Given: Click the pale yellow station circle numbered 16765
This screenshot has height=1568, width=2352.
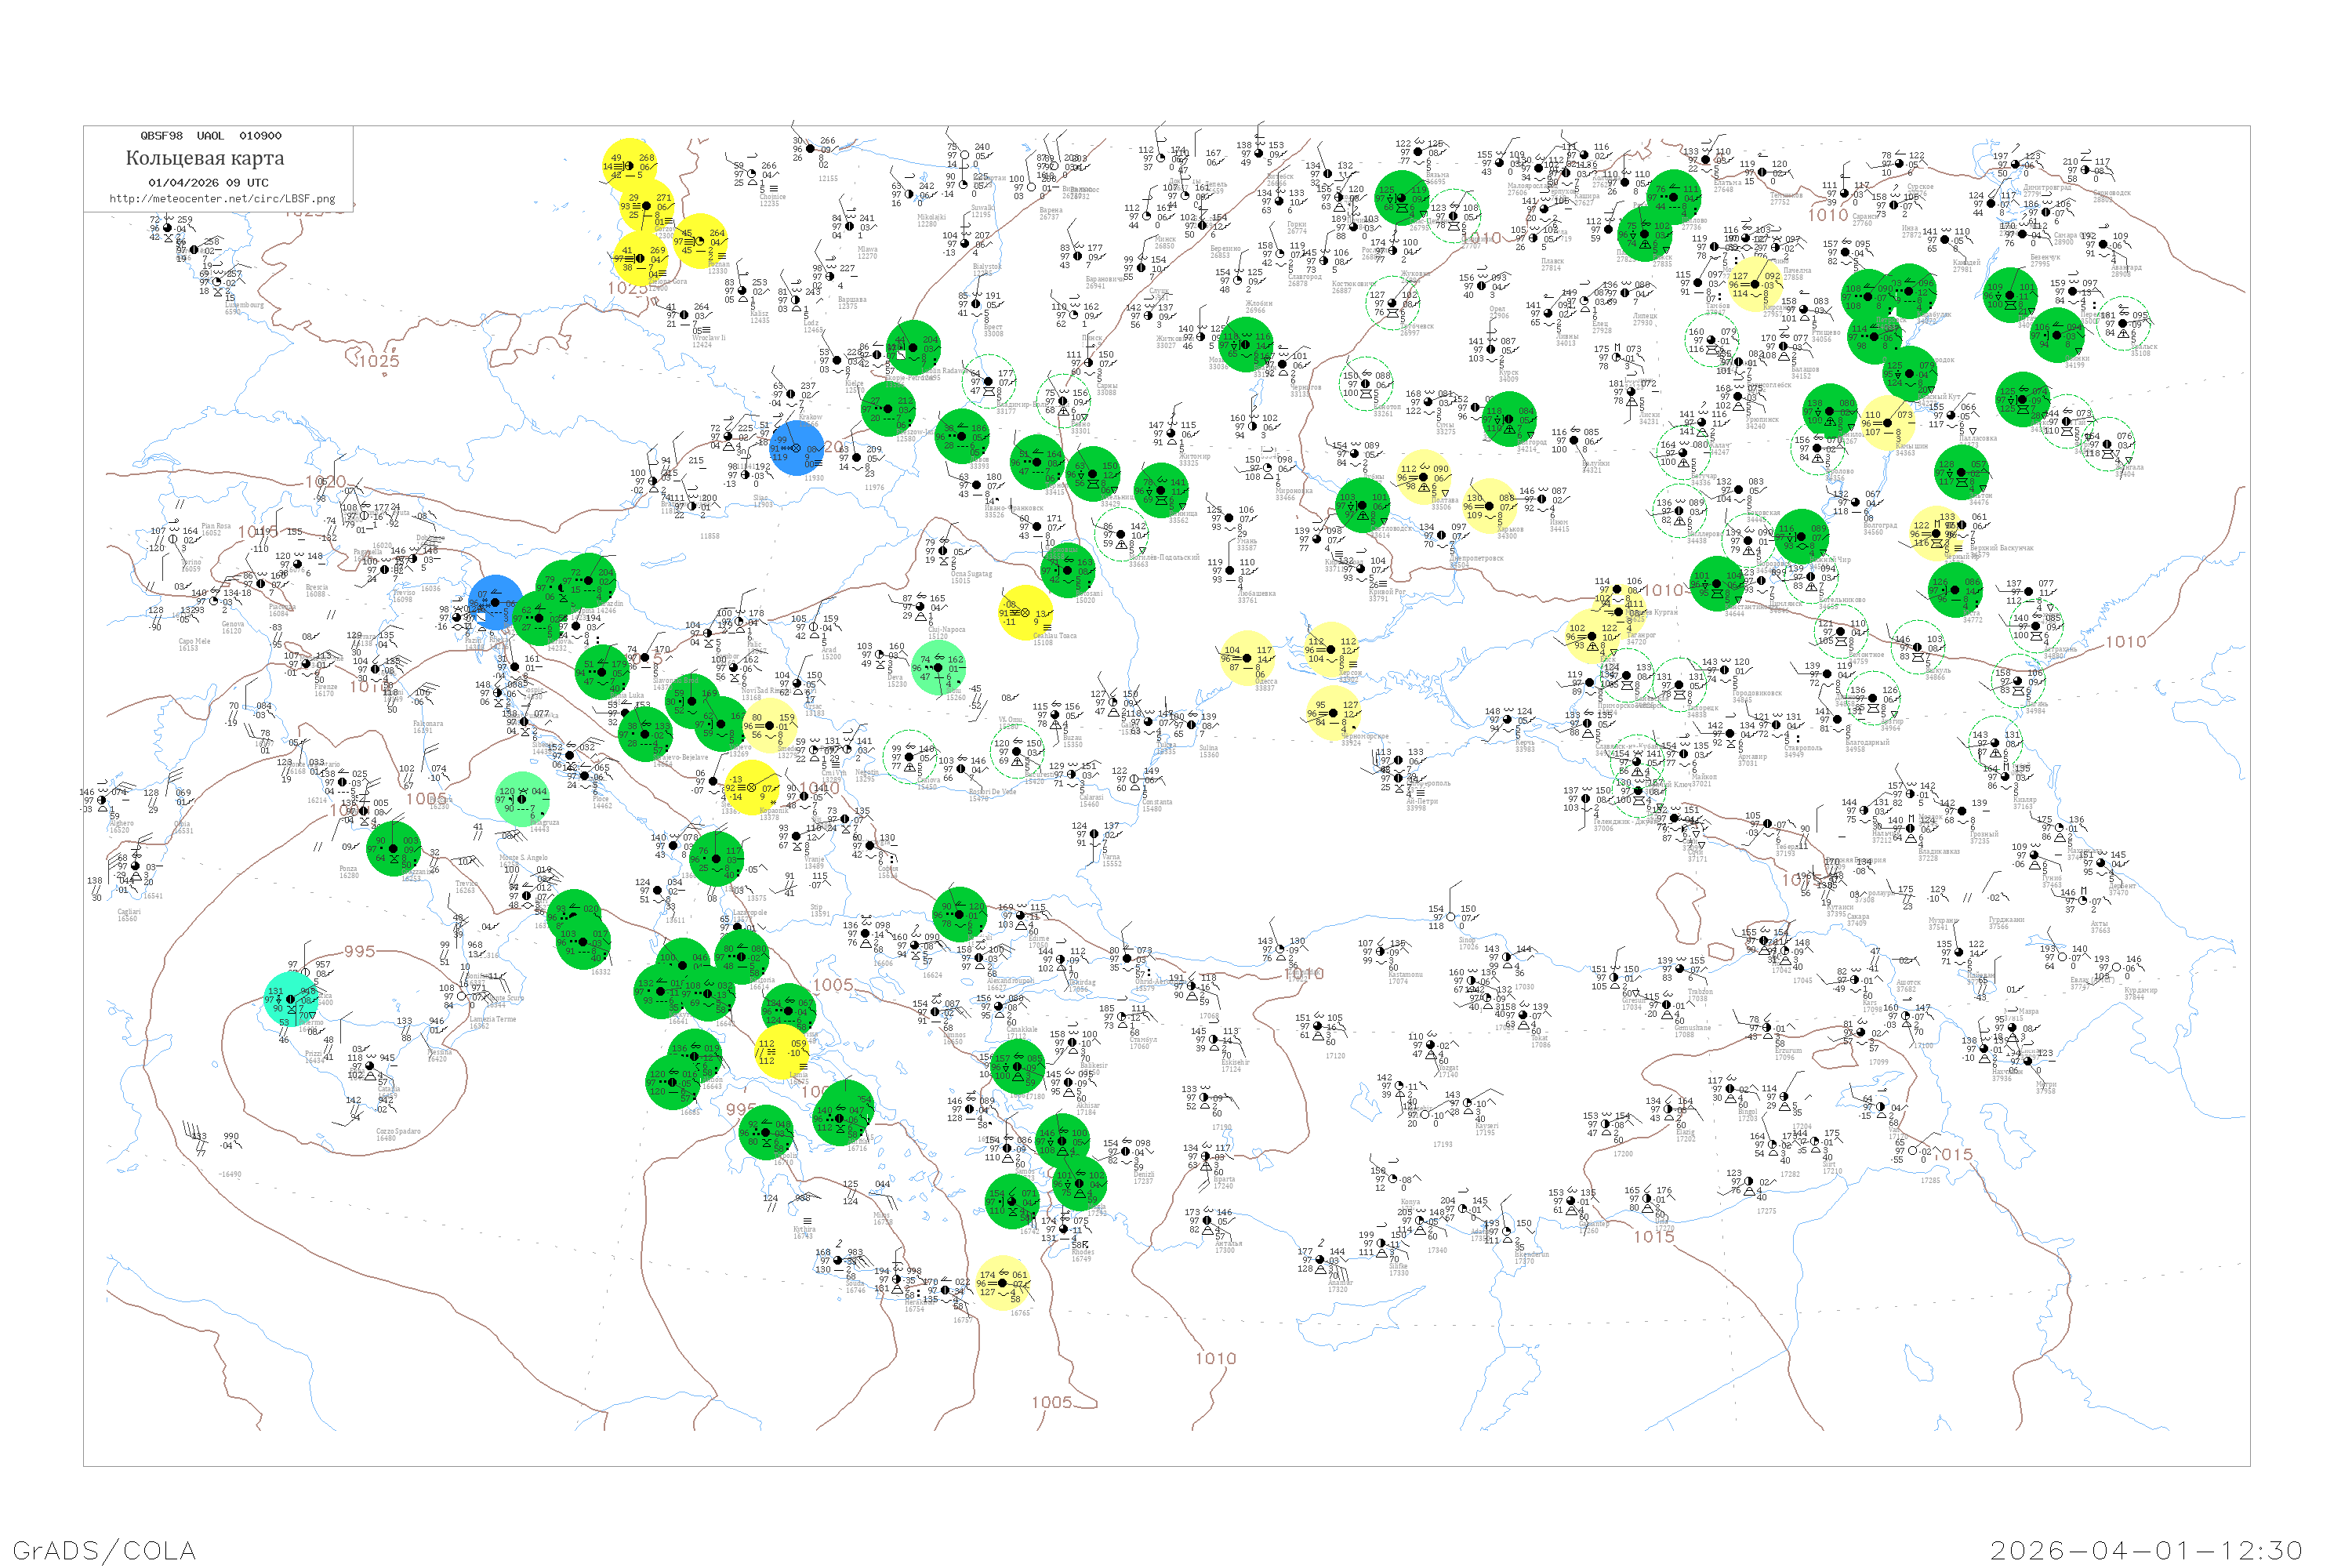Looking at the screenshot, I should 1003,1283.
